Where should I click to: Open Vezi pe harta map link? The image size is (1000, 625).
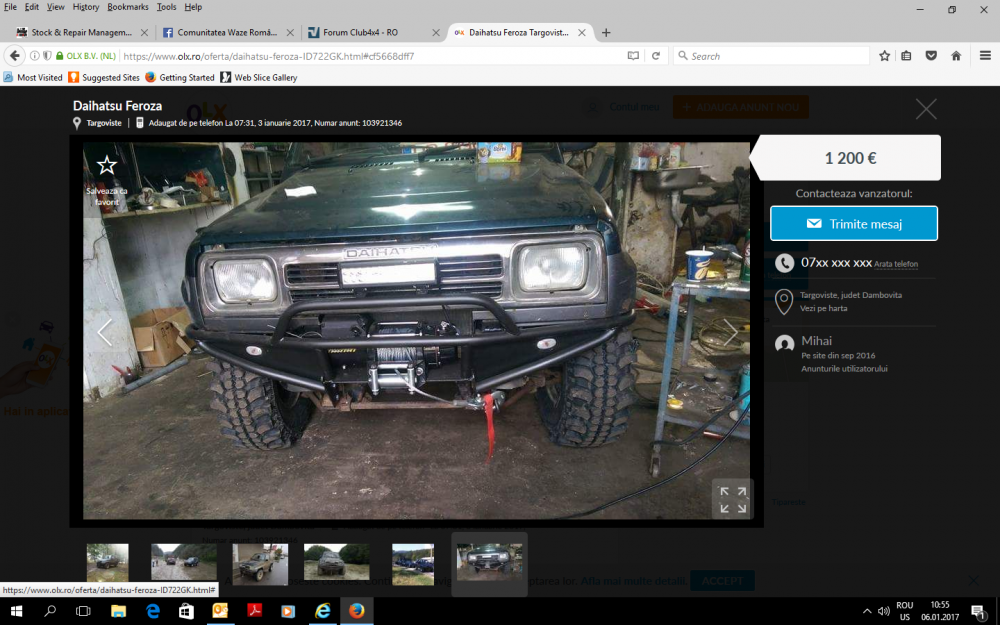(823, 308)
